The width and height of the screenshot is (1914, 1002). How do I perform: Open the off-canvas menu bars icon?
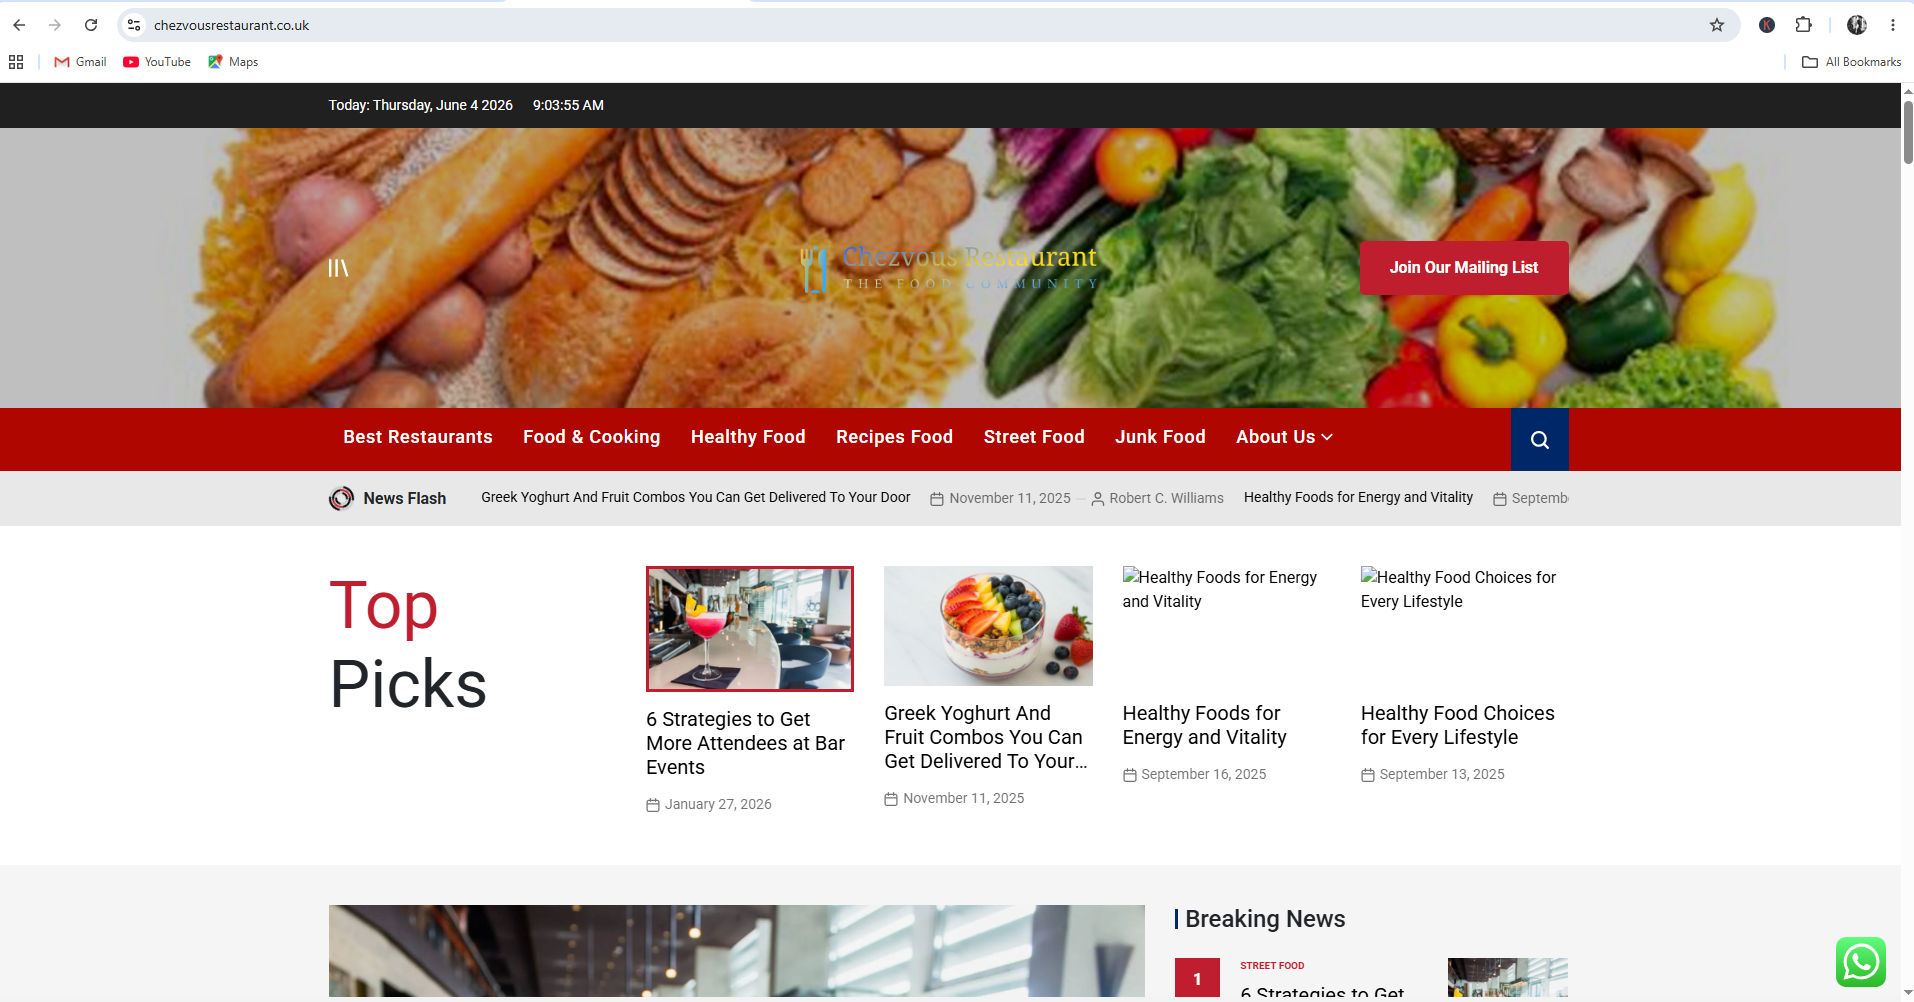coord(338,268)
